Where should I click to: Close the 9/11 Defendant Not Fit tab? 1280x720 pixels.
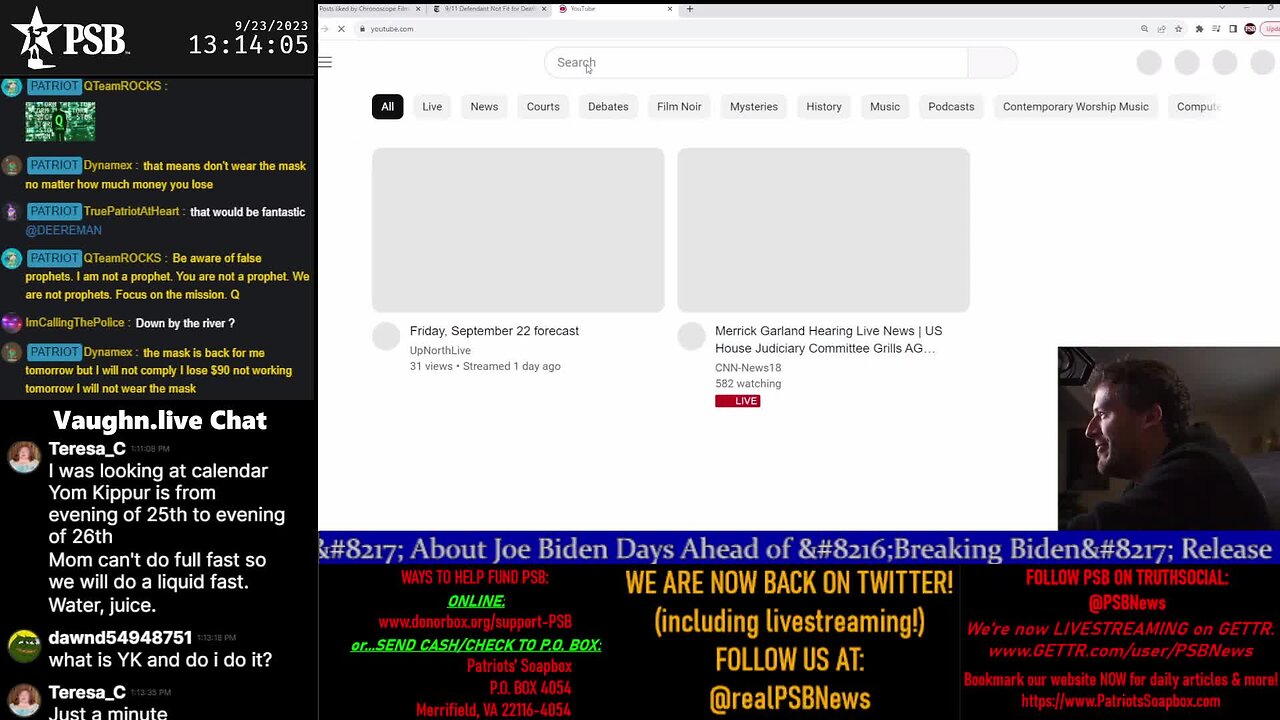click(544, 9)
